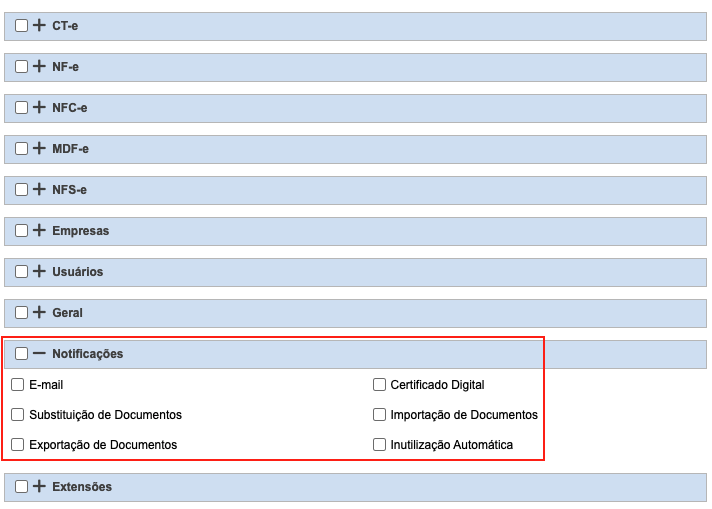Collapse the Notificações section minus icon
Viewport: 712px width, 509px height.
pyautogui.click(x=40, y=354)
